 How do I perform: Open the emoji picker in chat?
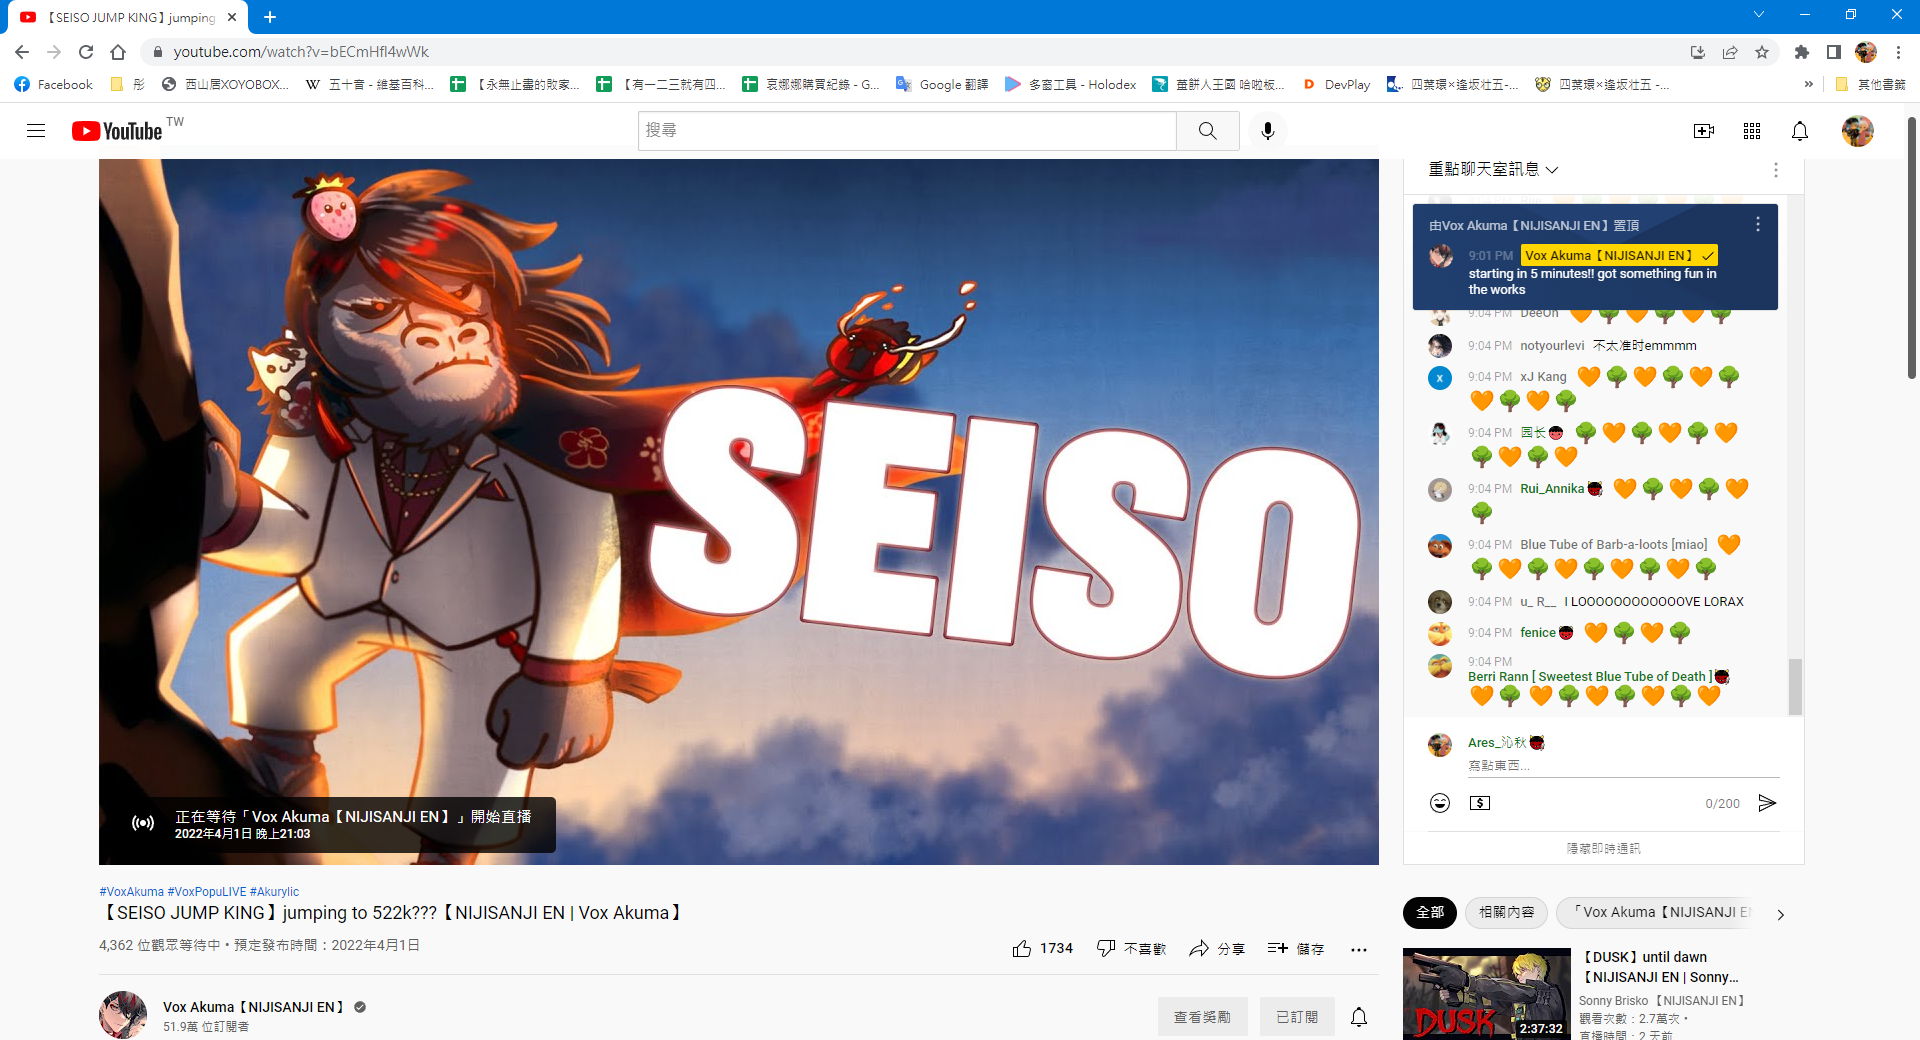(x=1440, y=803)
